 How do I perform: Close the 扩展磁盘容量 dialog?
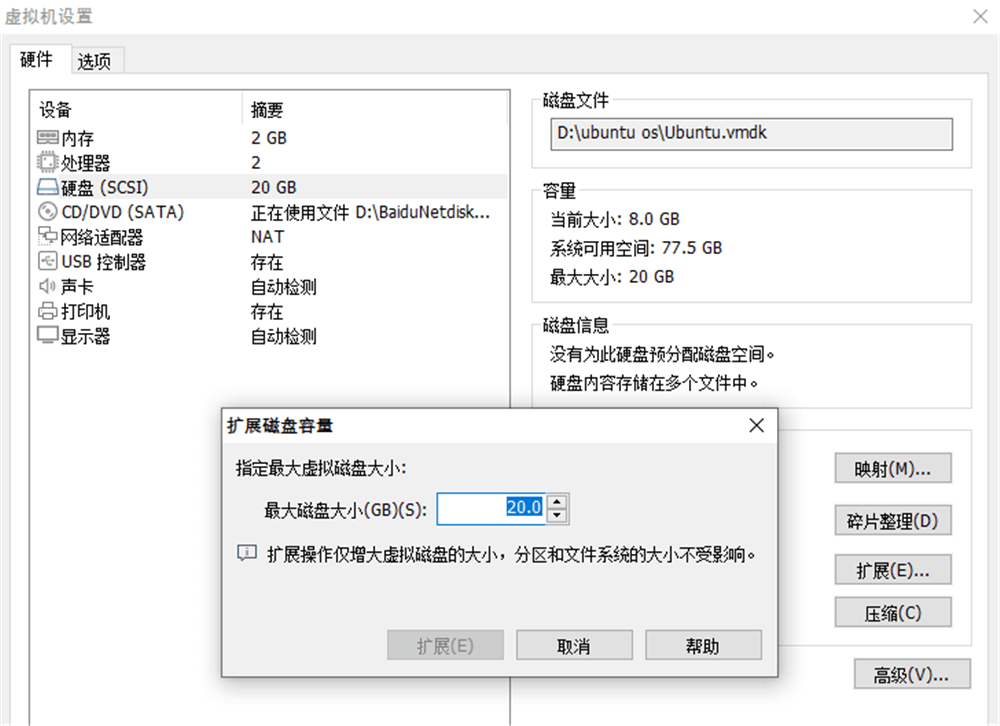[x=756, y=426]
